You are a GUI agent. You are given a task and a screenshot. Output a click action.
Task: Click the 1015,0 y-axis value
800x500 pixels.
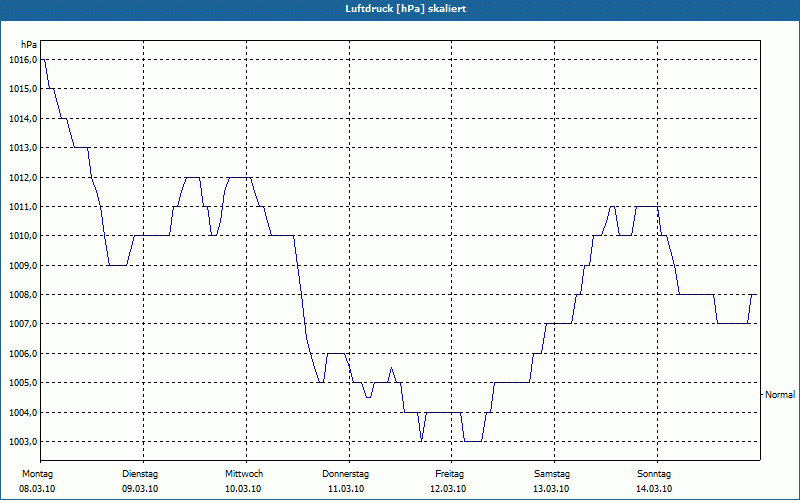tap(23, 89)
